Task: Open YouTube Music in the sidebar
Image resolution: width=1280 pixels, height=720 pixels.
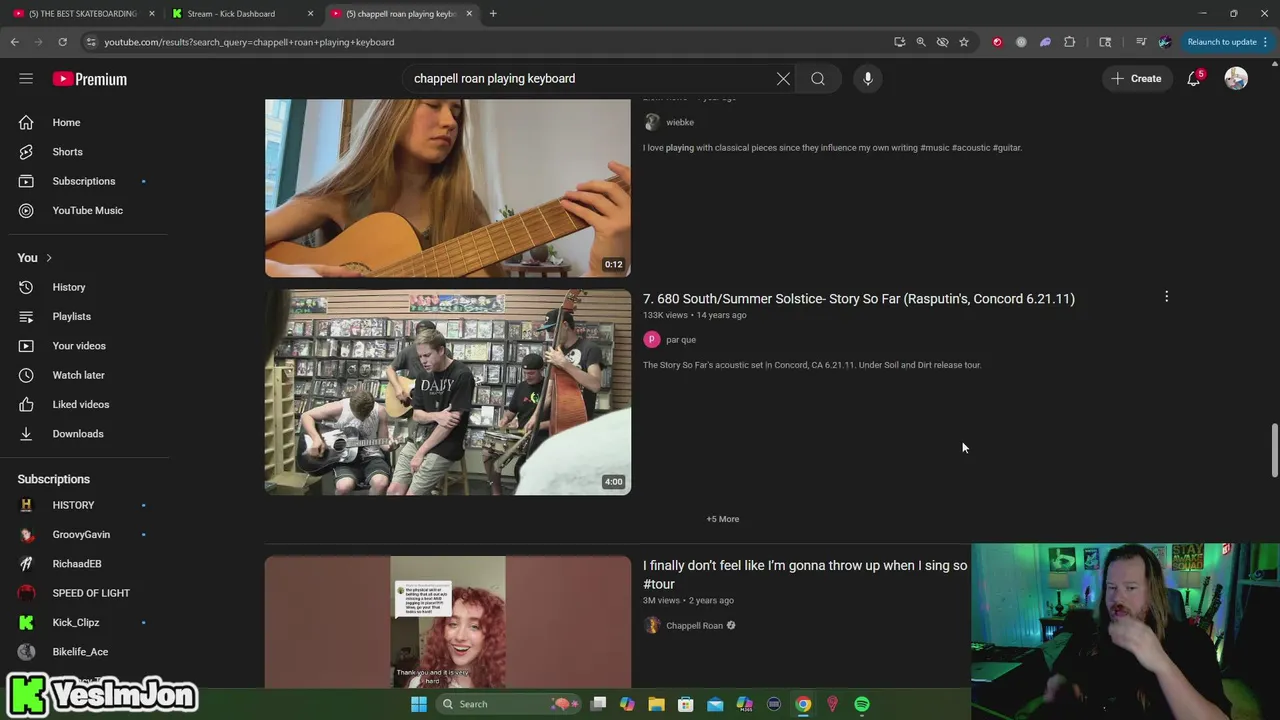Action: [x=85, y=210]
